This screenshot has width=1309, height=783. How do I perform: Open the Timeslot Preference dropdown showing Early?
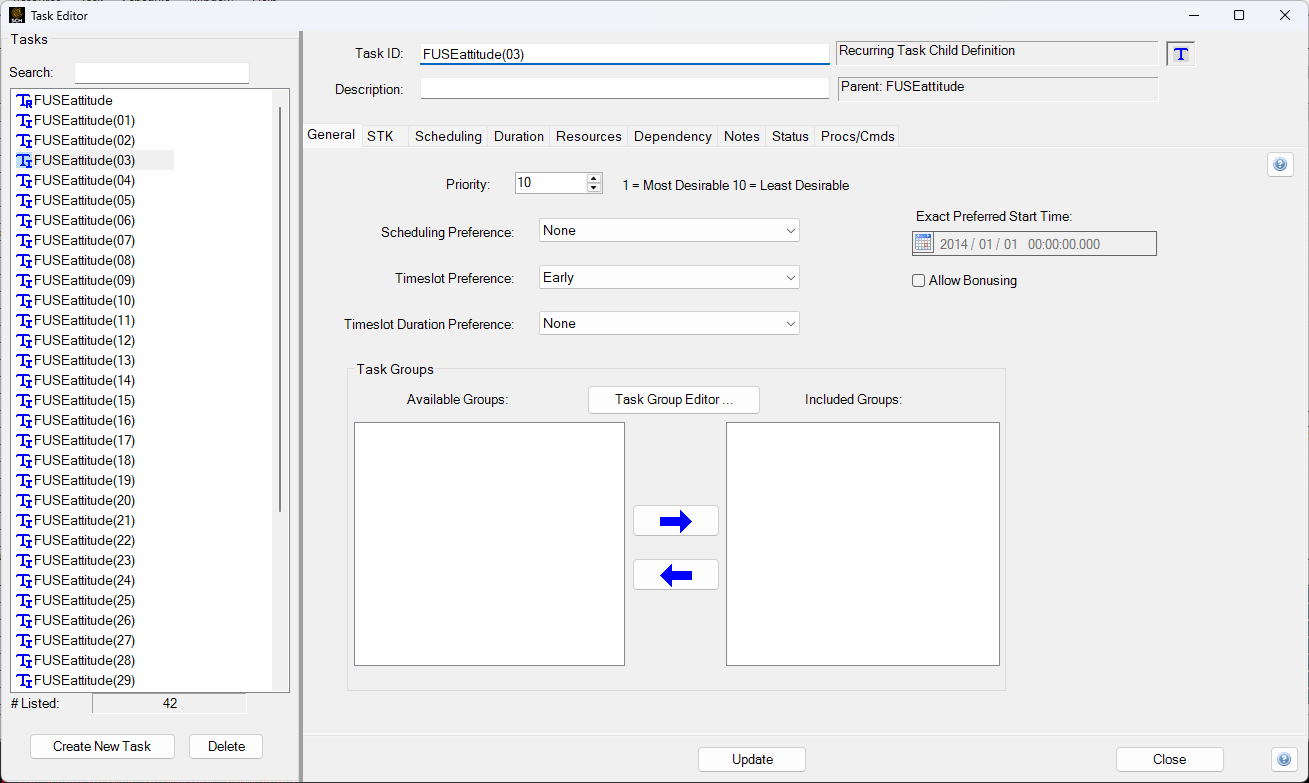668,277
